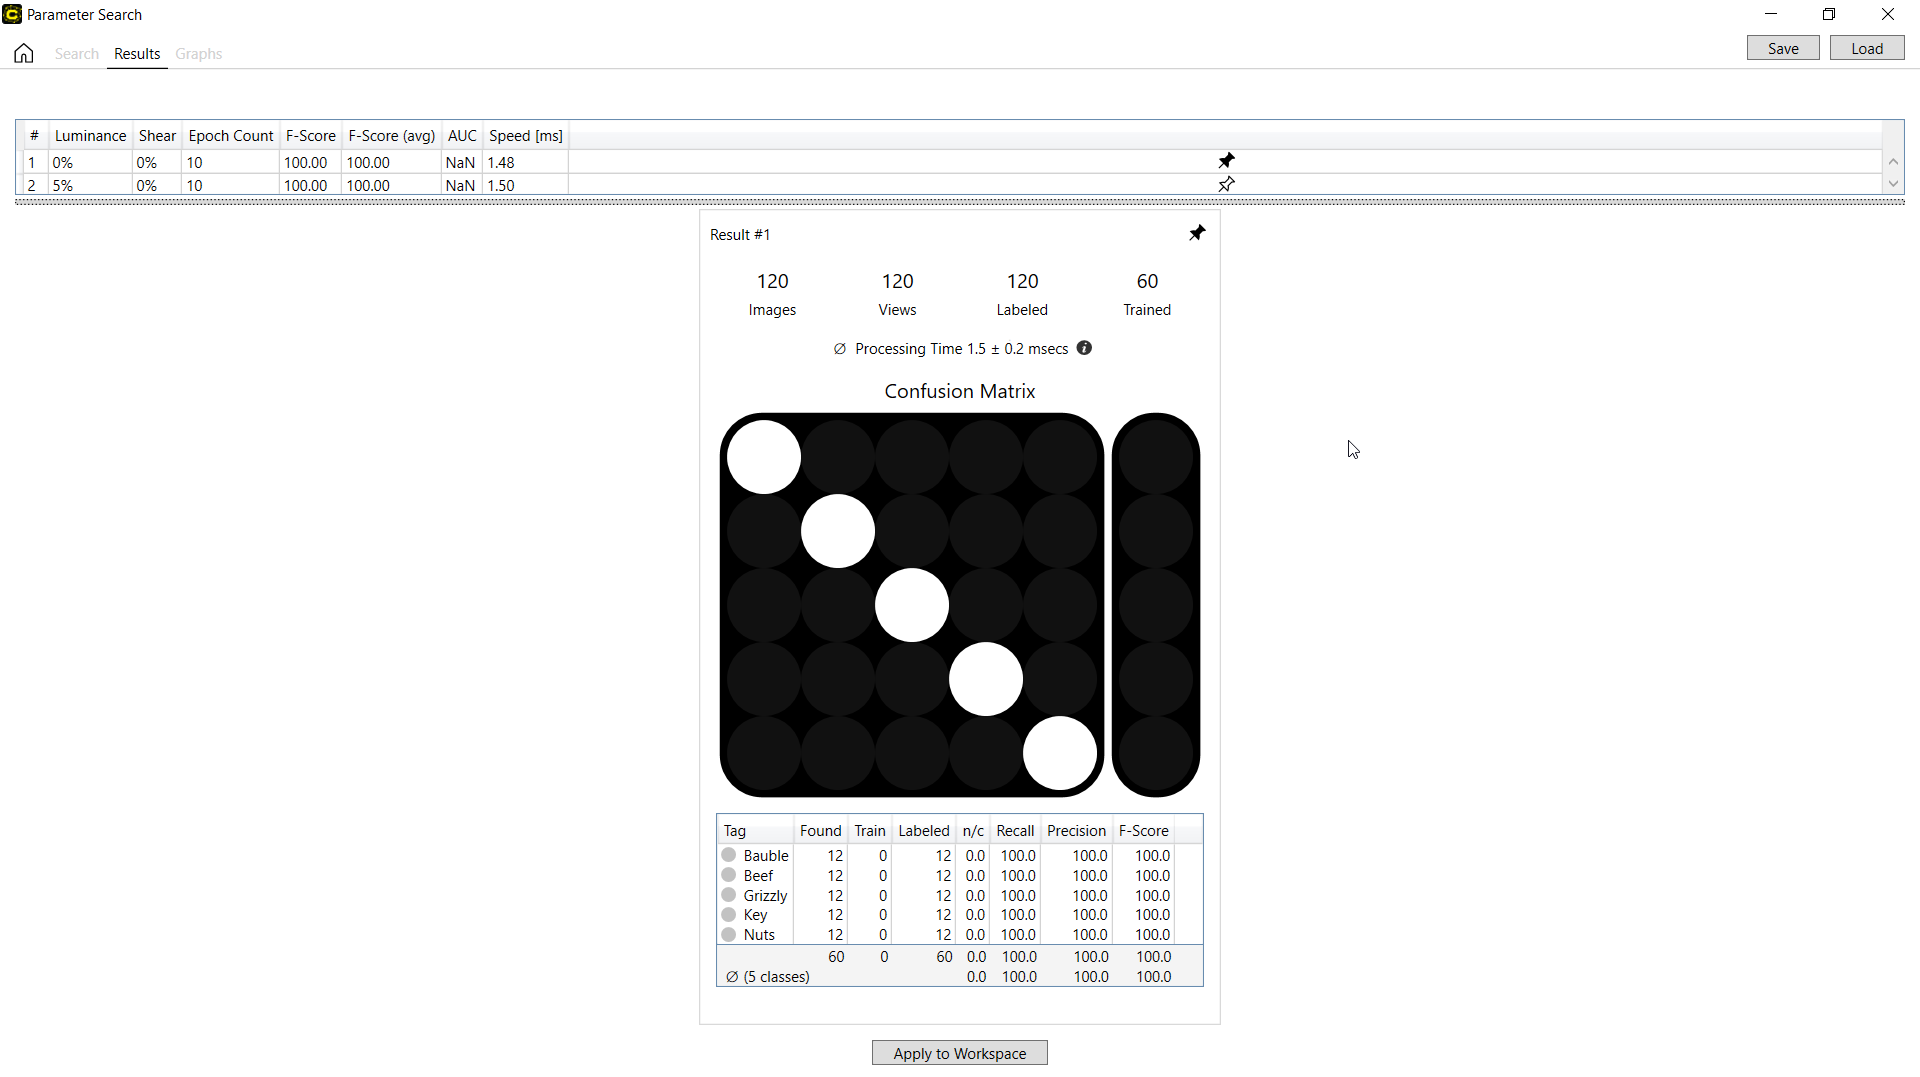1920x1077 pixels.
Task: Open the Graphs tab
Action: (198, 54)
